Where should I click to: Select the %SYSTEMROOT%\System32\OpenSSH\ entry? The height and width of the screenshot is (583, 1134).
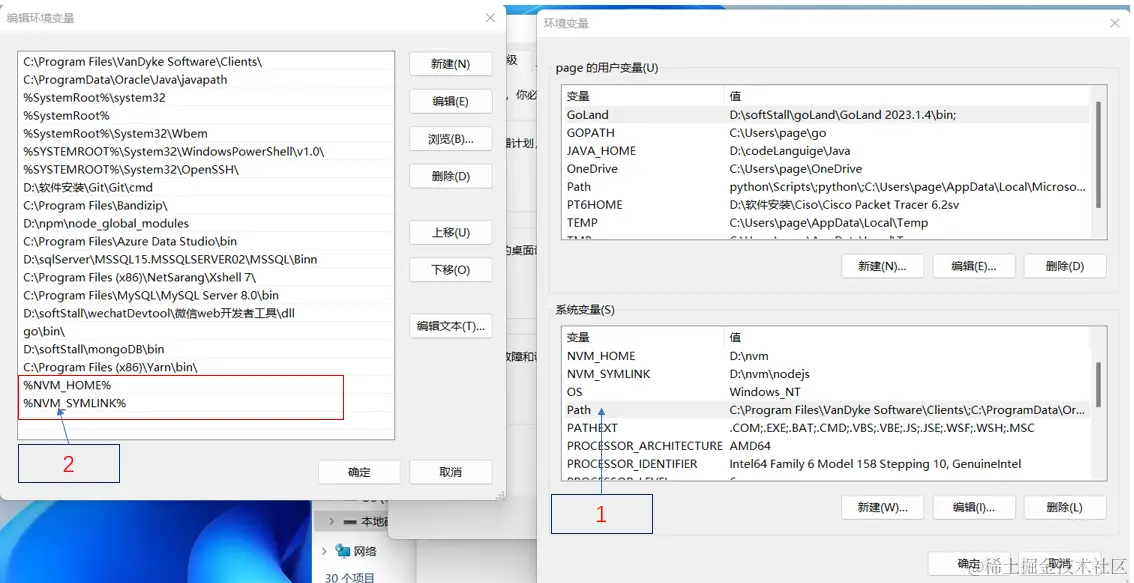[206, 169]
